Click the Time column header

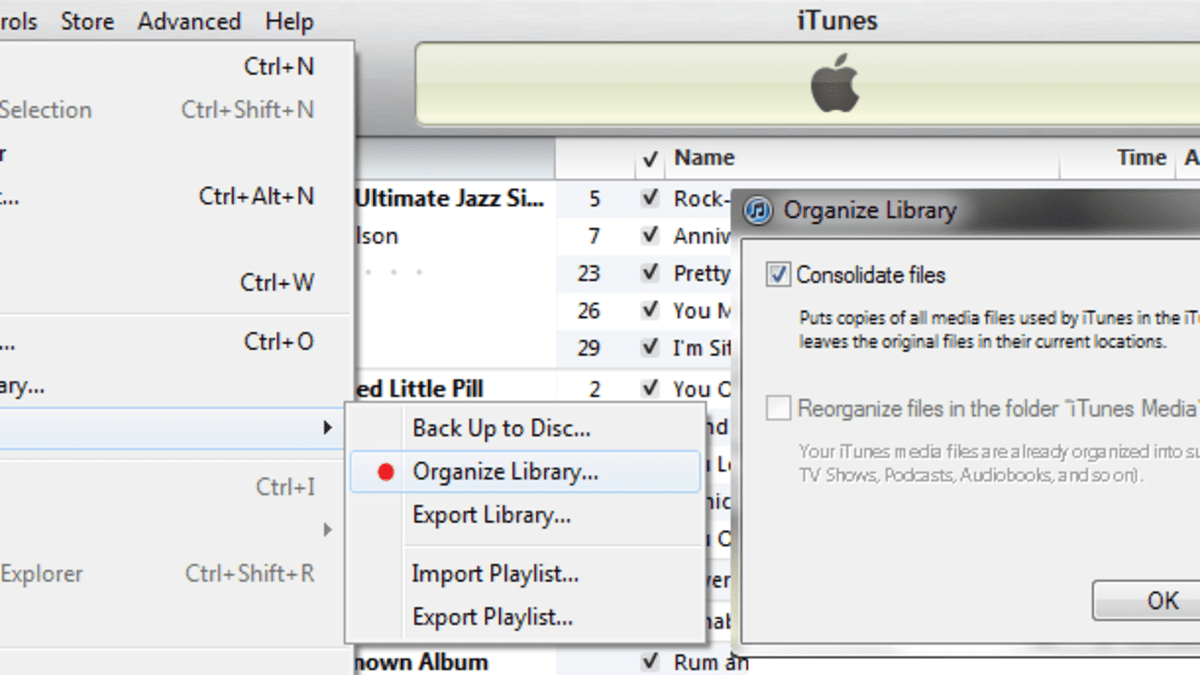point(1141,158)
